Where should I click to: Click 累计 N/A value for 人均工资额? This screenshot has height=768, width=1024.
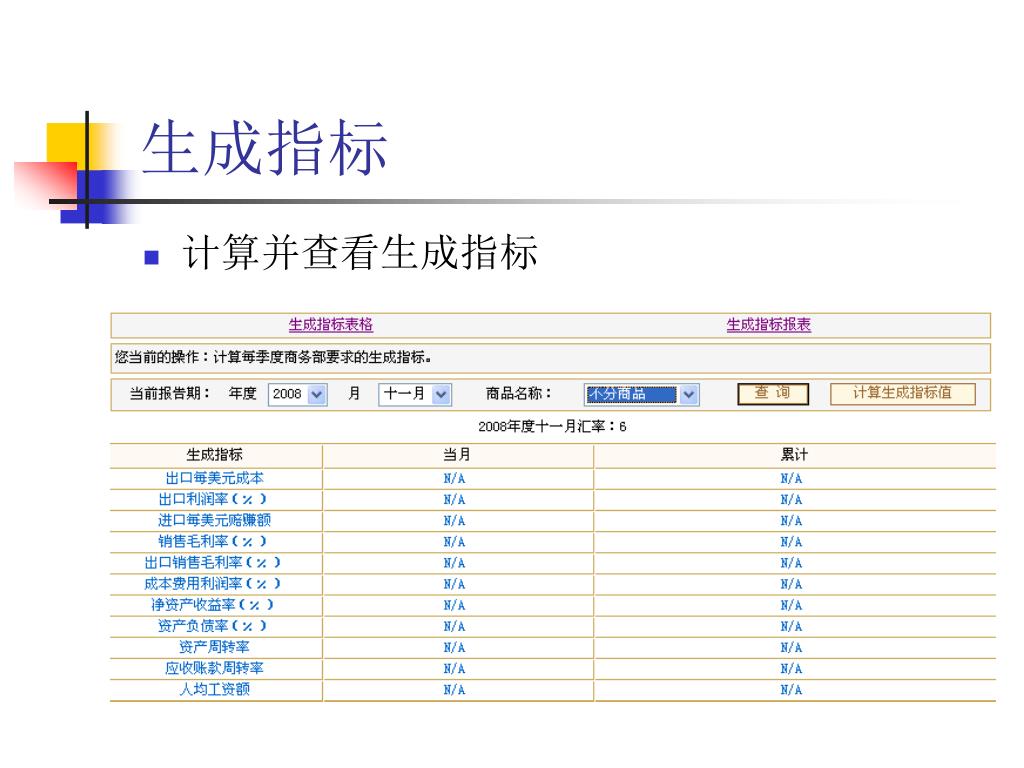click(792, 690)
